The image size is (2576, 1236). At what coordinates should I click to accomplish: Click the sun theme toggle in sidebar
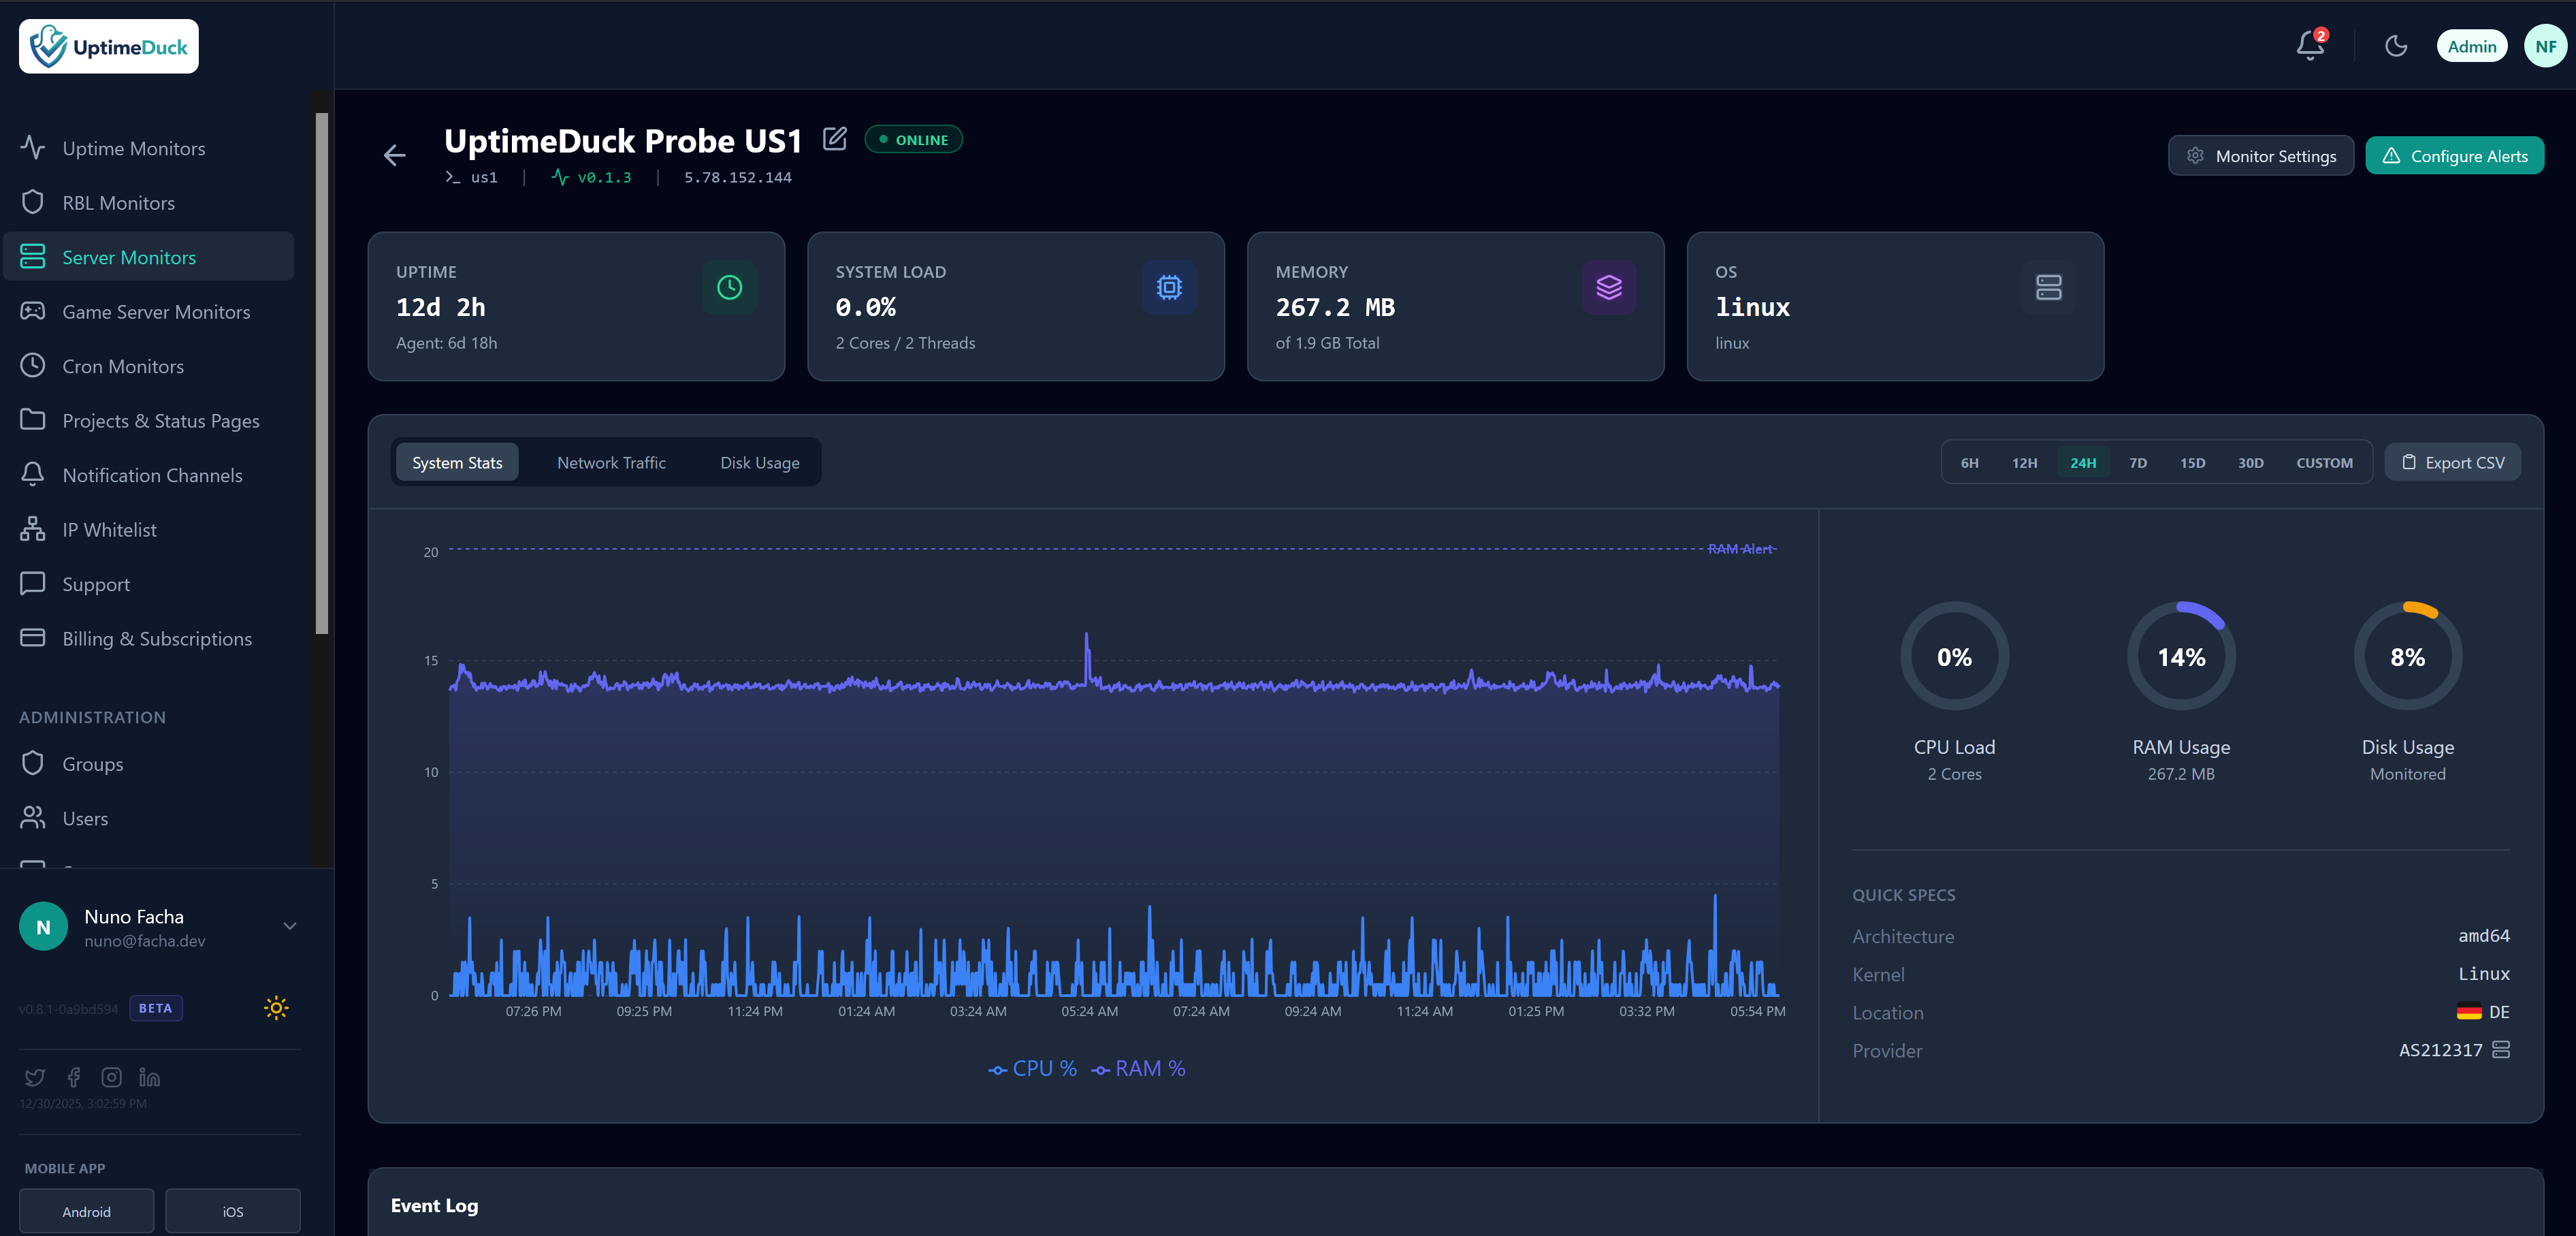[276, 1008]
